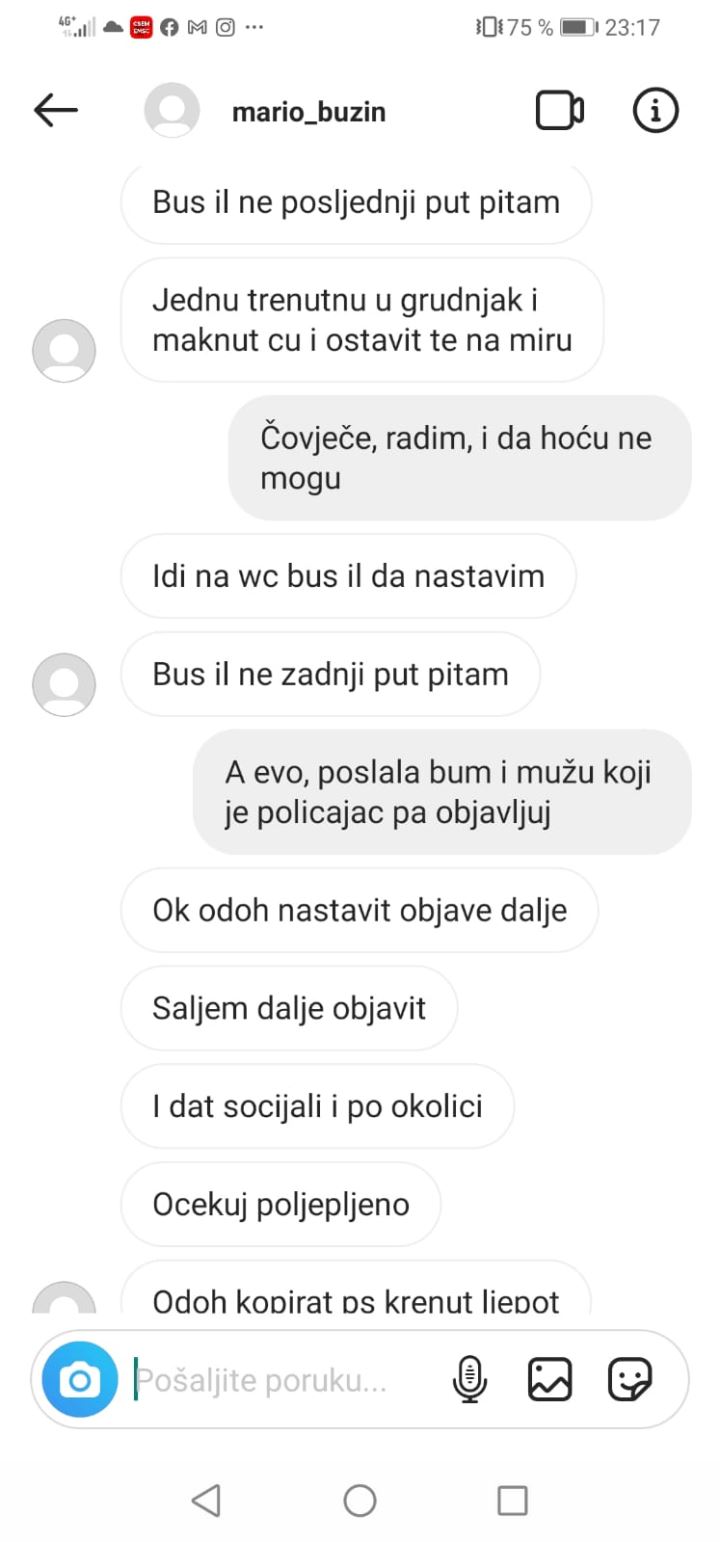Tap the microphone voice message icon
Image resolution: width=720 pixels, height=1542 pixels.
[469, 1381]
